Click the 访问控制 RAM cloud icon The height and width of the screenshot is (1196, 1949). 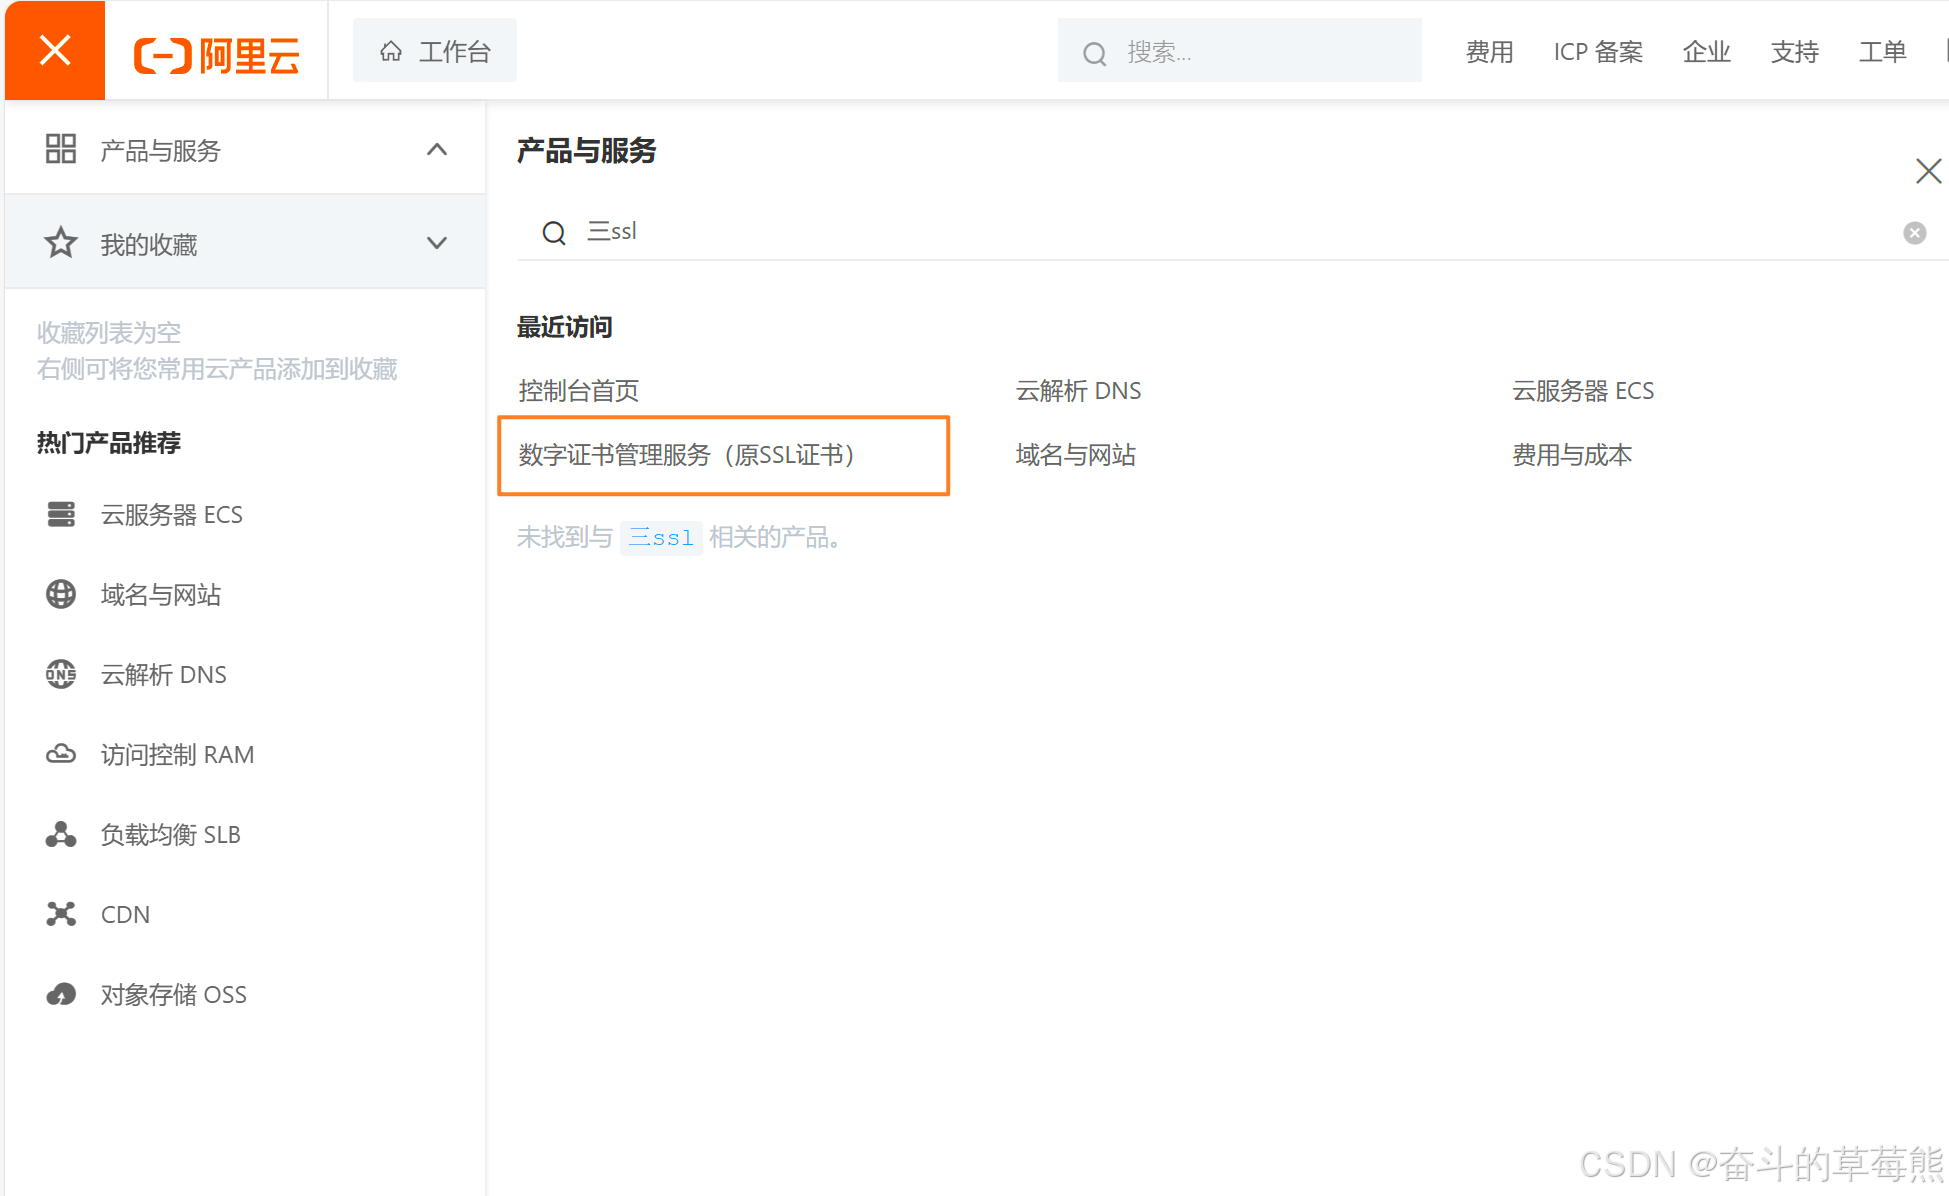[61, 754]
